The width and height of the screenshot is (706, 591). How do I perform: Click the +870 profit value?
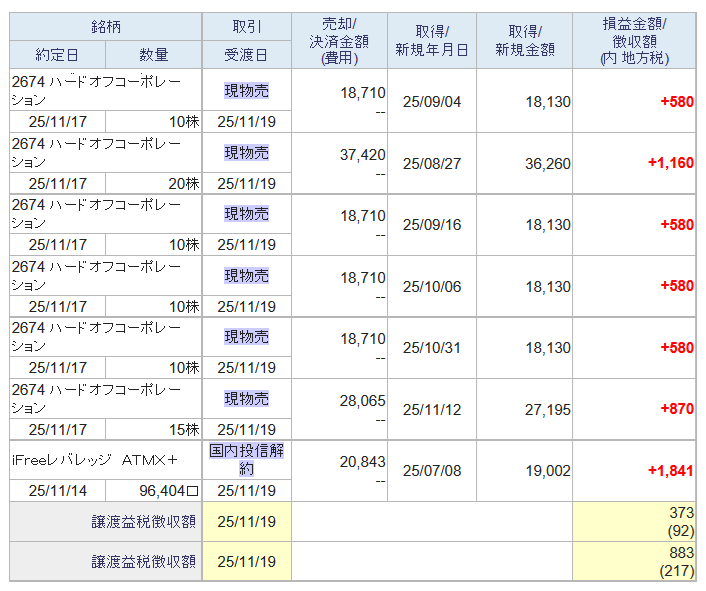(x=677, y=409)
